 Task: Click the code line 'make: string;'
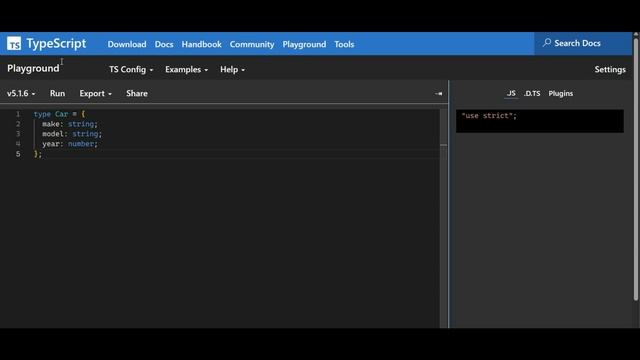70,124
